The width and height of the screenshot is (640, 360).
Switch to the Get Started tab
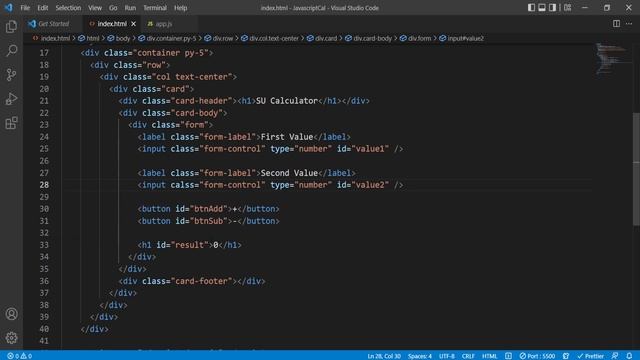pos(53,24)
